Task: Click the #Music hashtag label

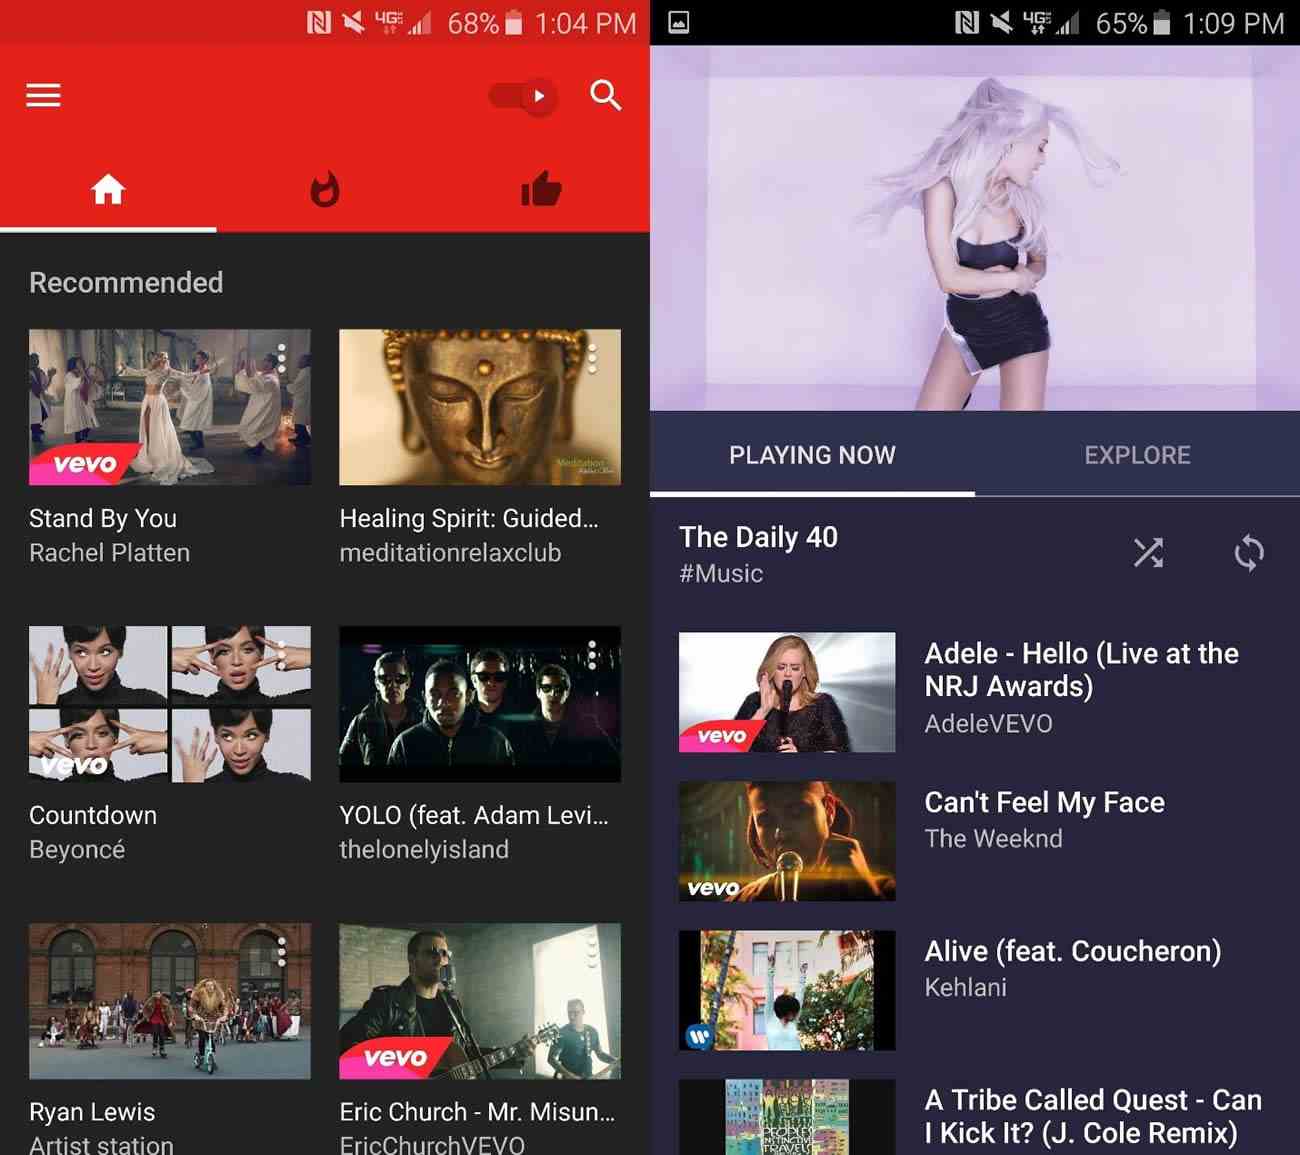Action: click(721, 574)
